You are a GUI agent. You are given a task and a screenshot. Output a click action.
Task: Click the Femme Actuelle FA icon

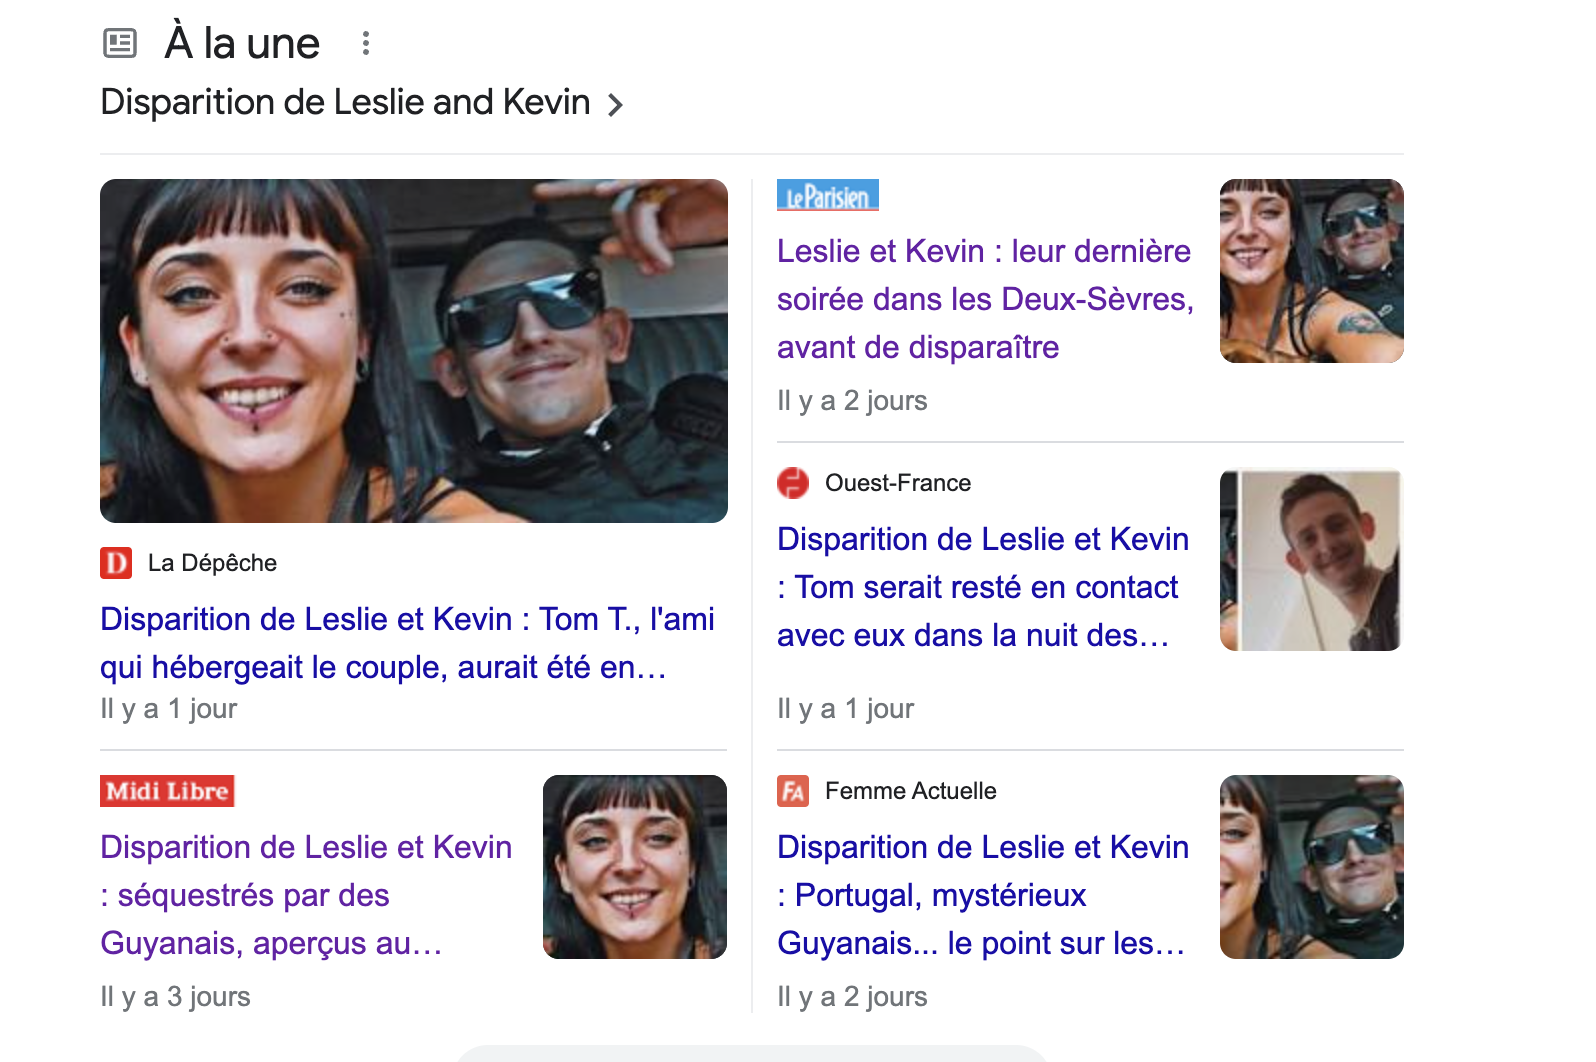793,791
